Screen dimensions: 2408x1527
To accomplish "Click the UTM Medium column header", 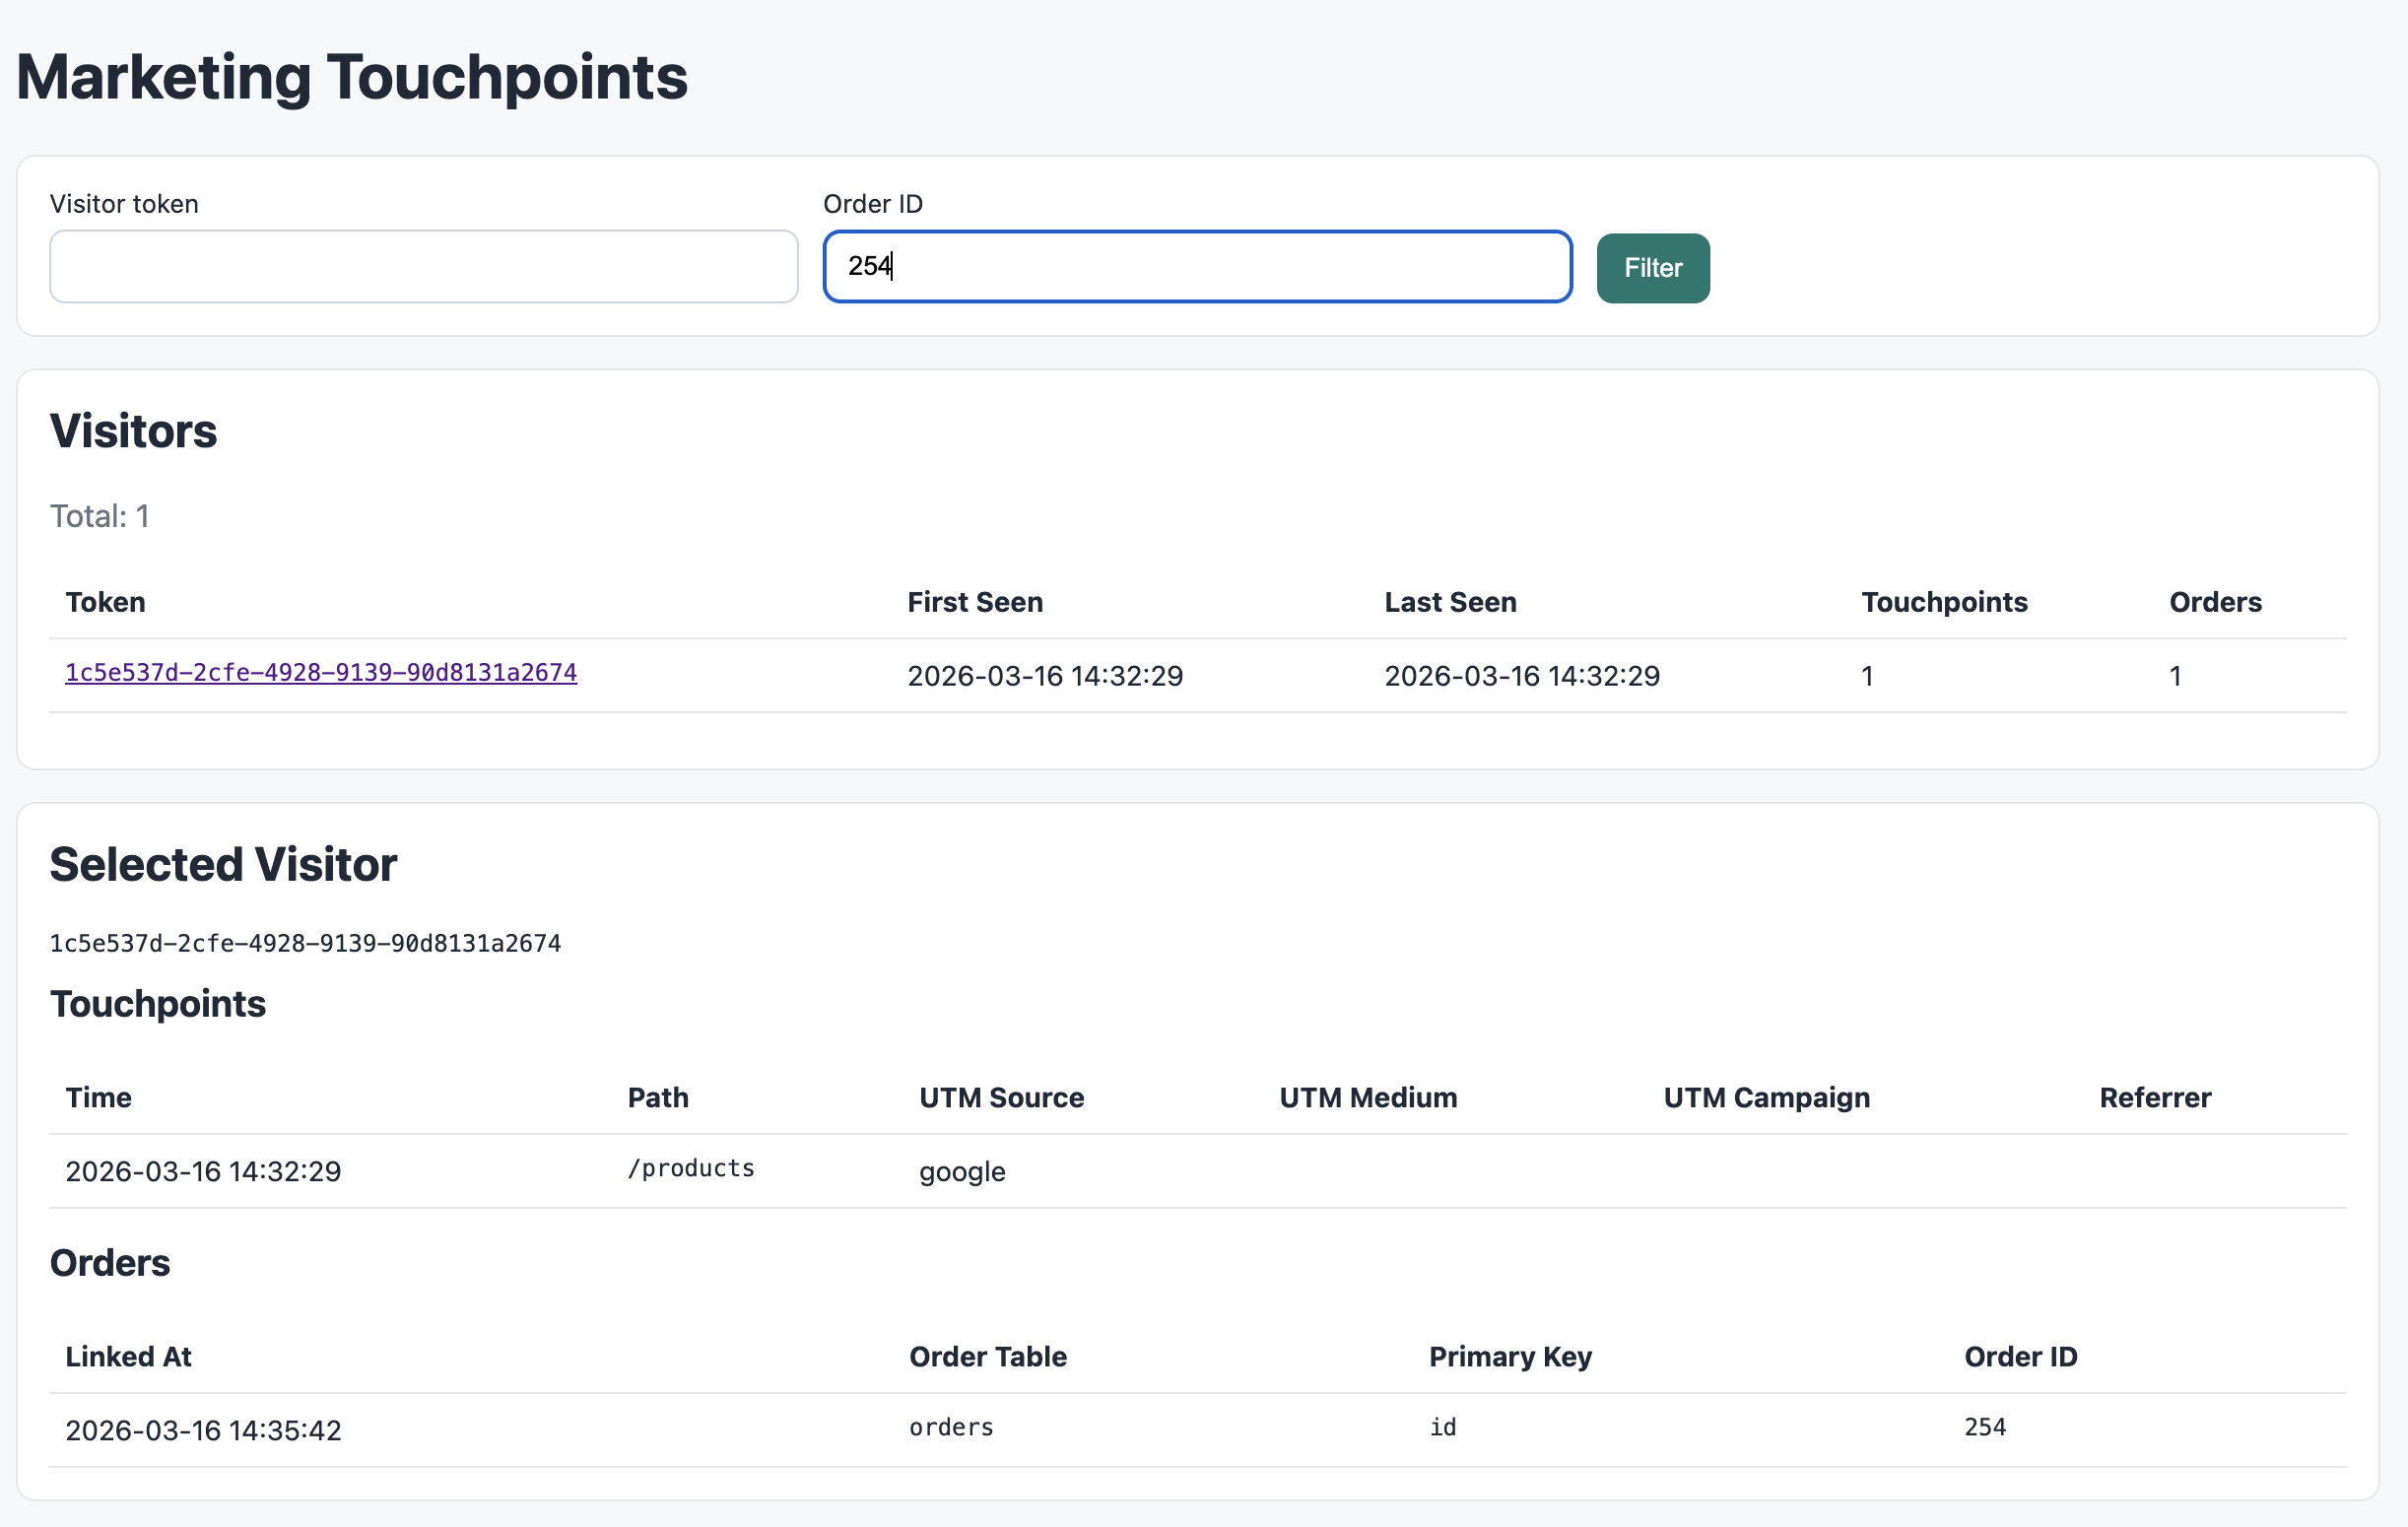I will (1368, 1097).
